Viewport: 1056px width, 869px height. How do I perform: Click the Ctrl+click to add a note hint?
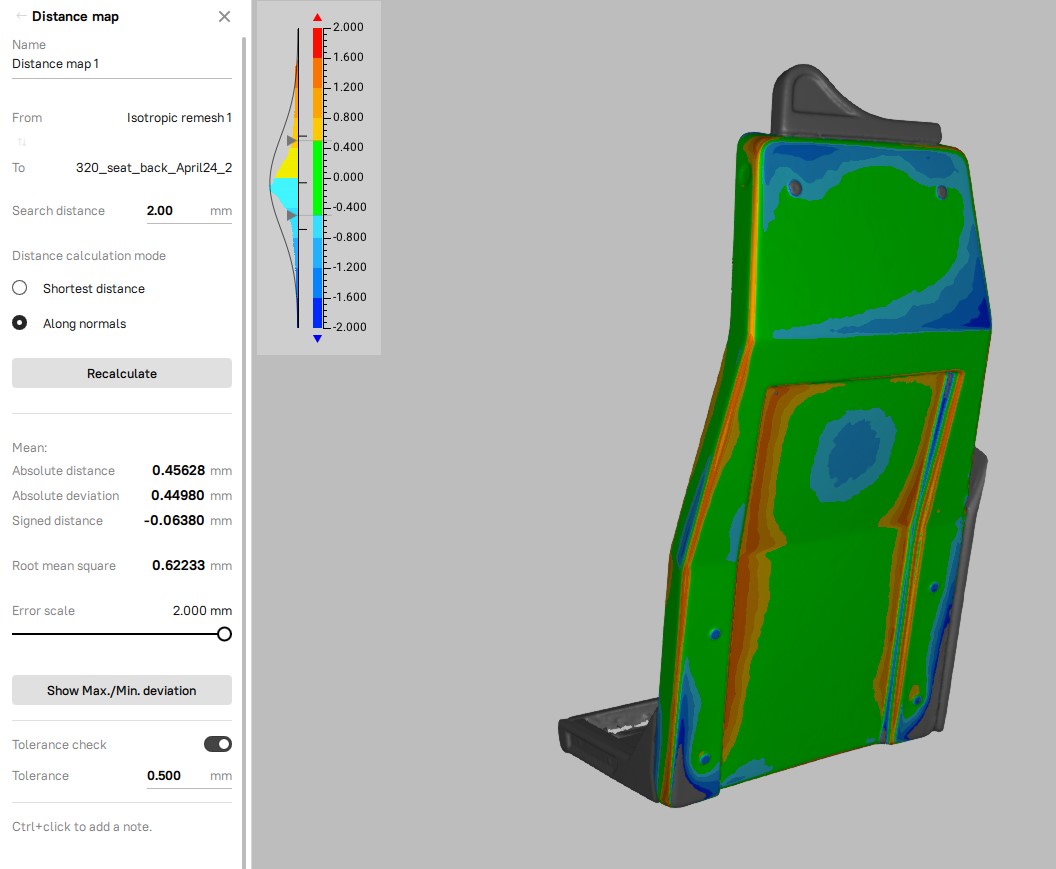point(82,827)
